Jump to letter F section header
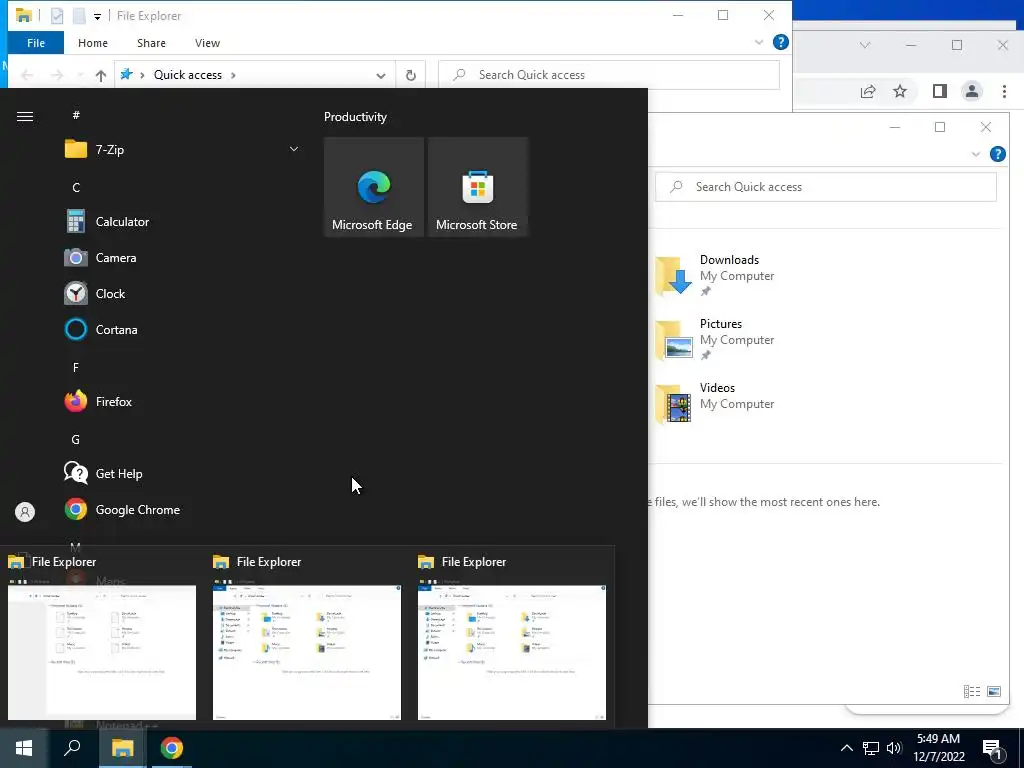This screenshot has height=768, width=1024. pyautogui.click(x=76, y=368)
